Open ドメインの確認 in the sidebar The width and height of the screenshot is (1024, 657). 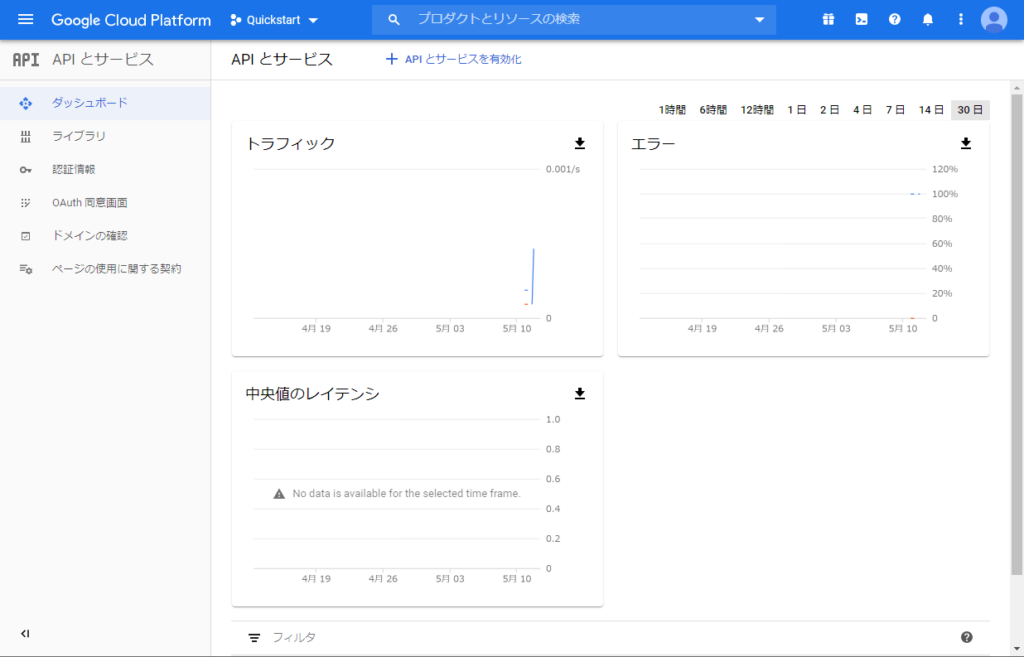[105, 236]
